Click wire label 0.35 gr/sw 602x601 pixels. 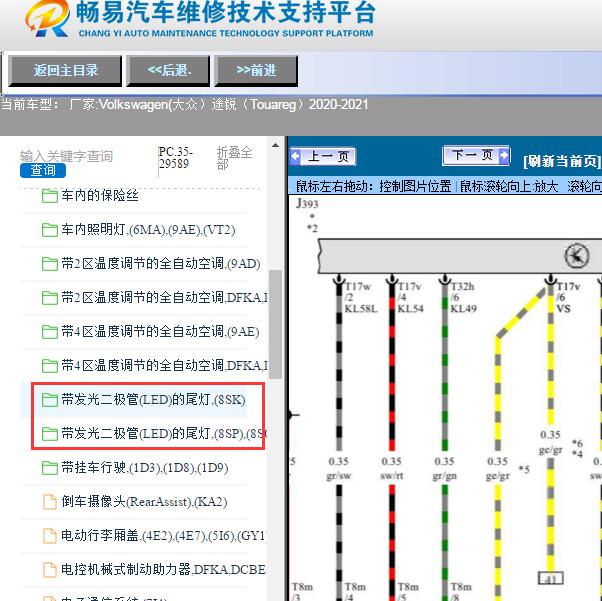(x=339, y=468)
